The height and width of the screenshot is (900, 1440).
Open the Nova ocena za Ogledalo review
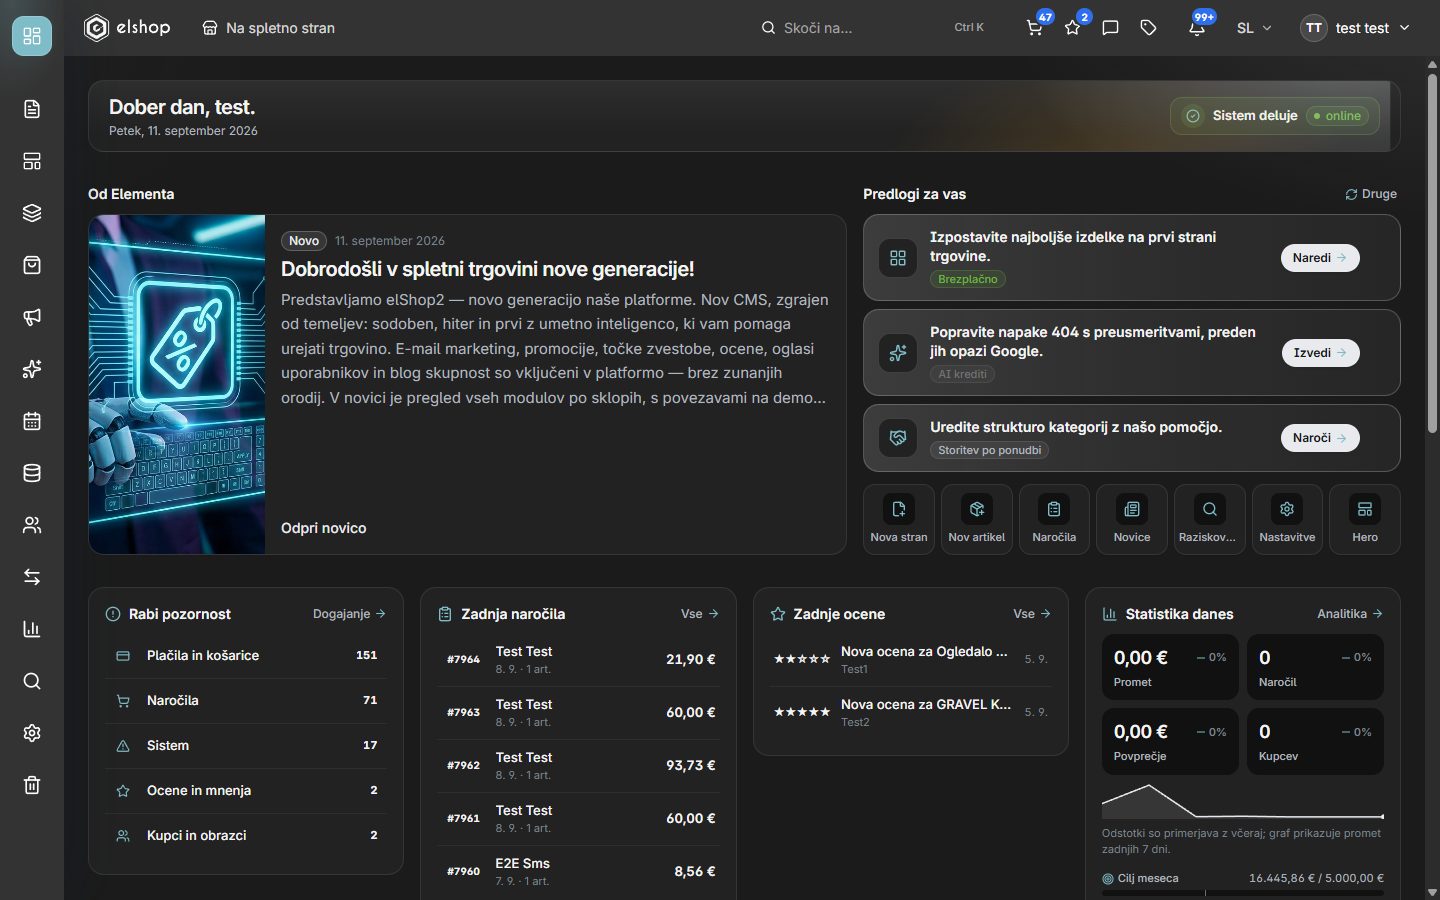(x=911, y=660)
